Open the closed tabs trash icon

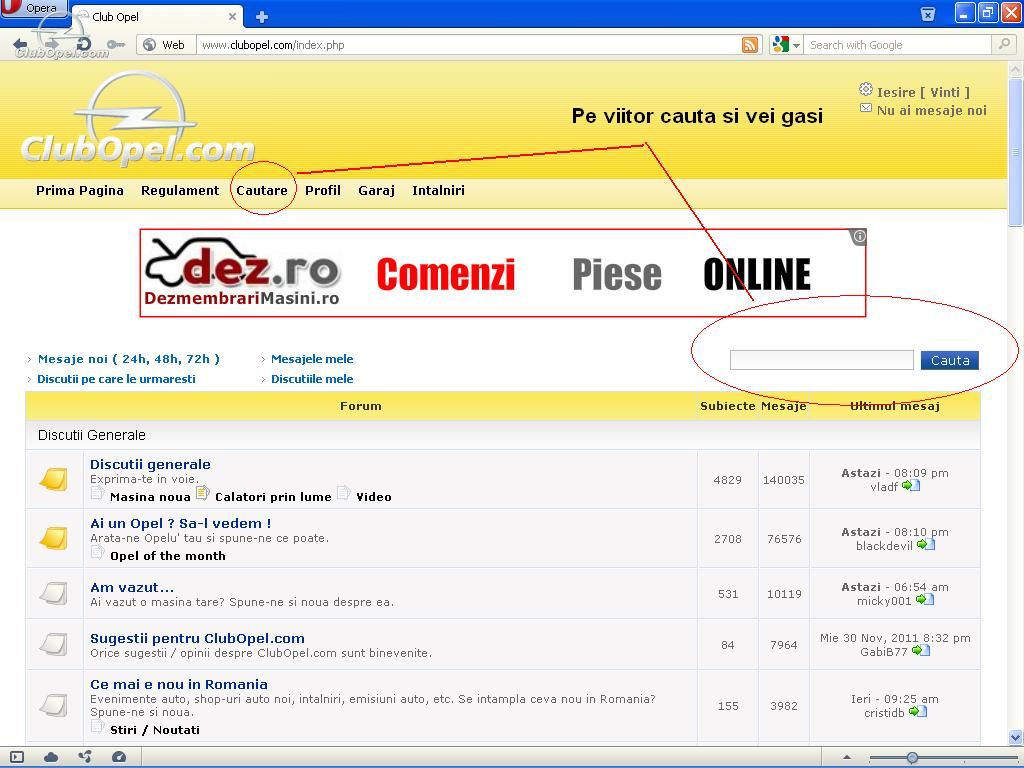click(x=927, y=14)
